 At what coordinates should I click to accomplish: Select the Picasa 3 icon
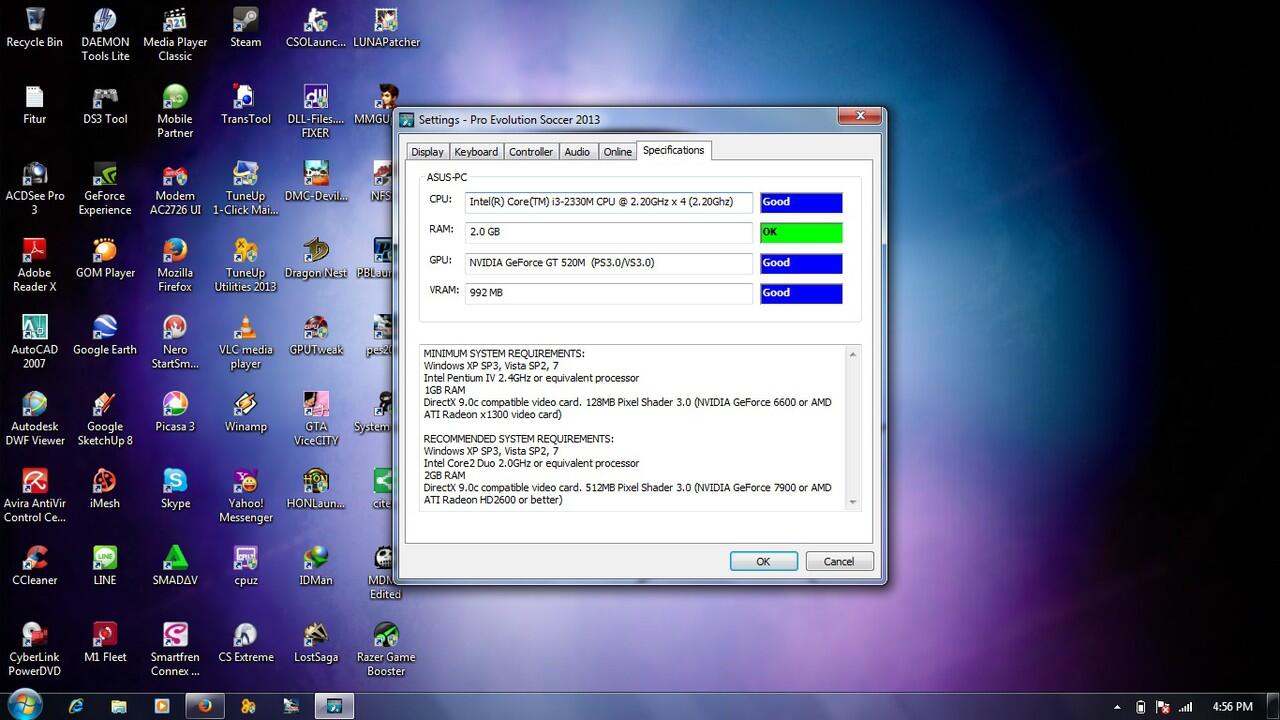point(175,413)
